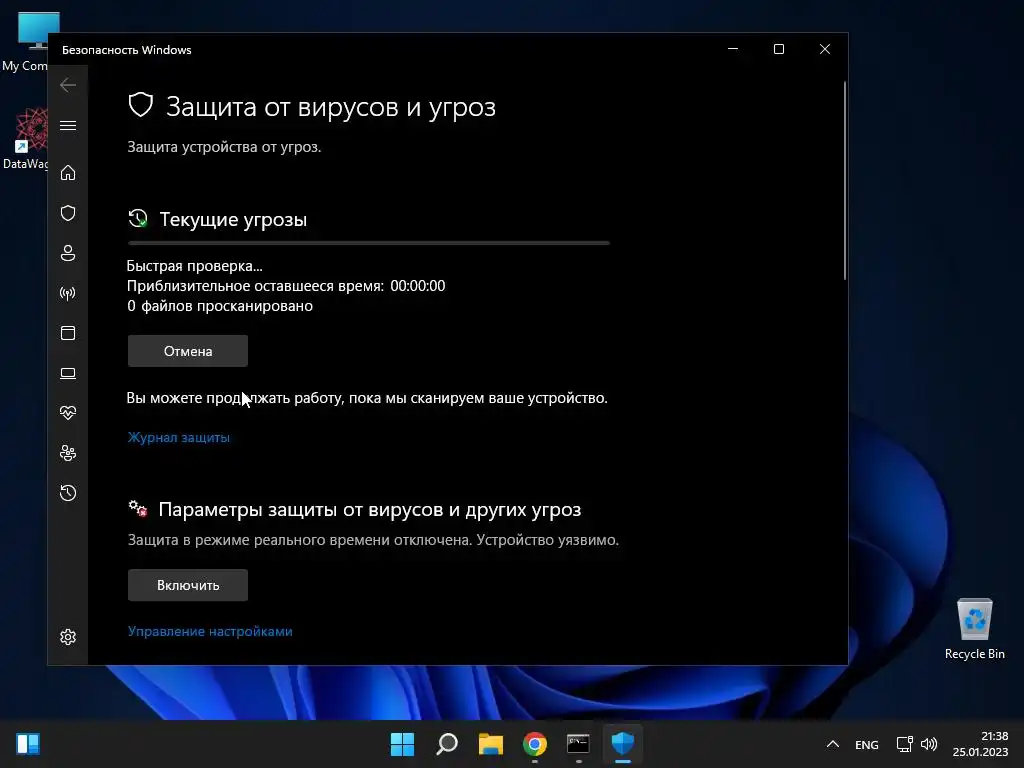Click Параметры защиты от вирусов heading
Viewport: 1024px width, 768px height.
pos(370,509)
